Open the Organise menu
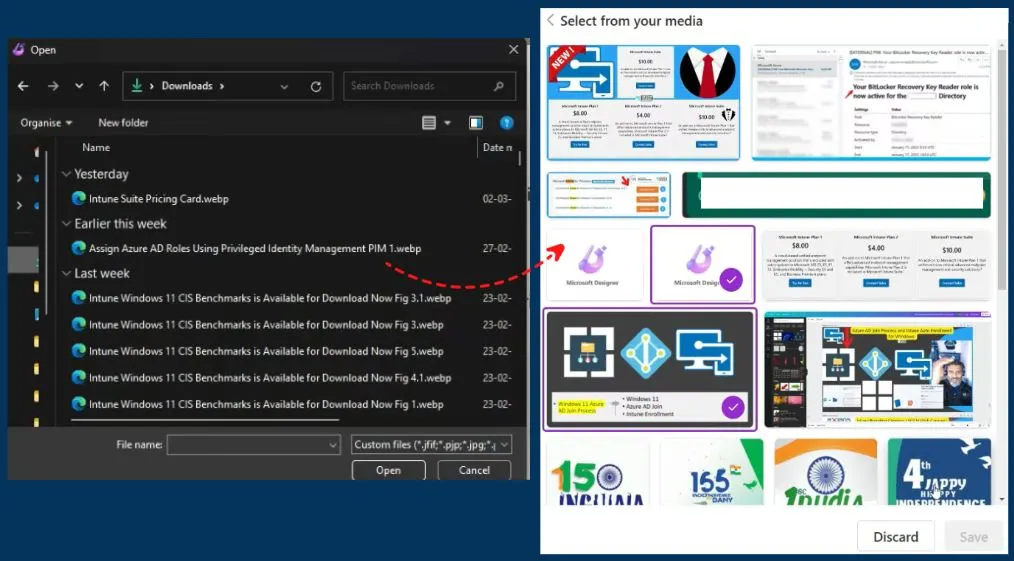Viewport: 1014px width, 561px height. tap(46, 123)
